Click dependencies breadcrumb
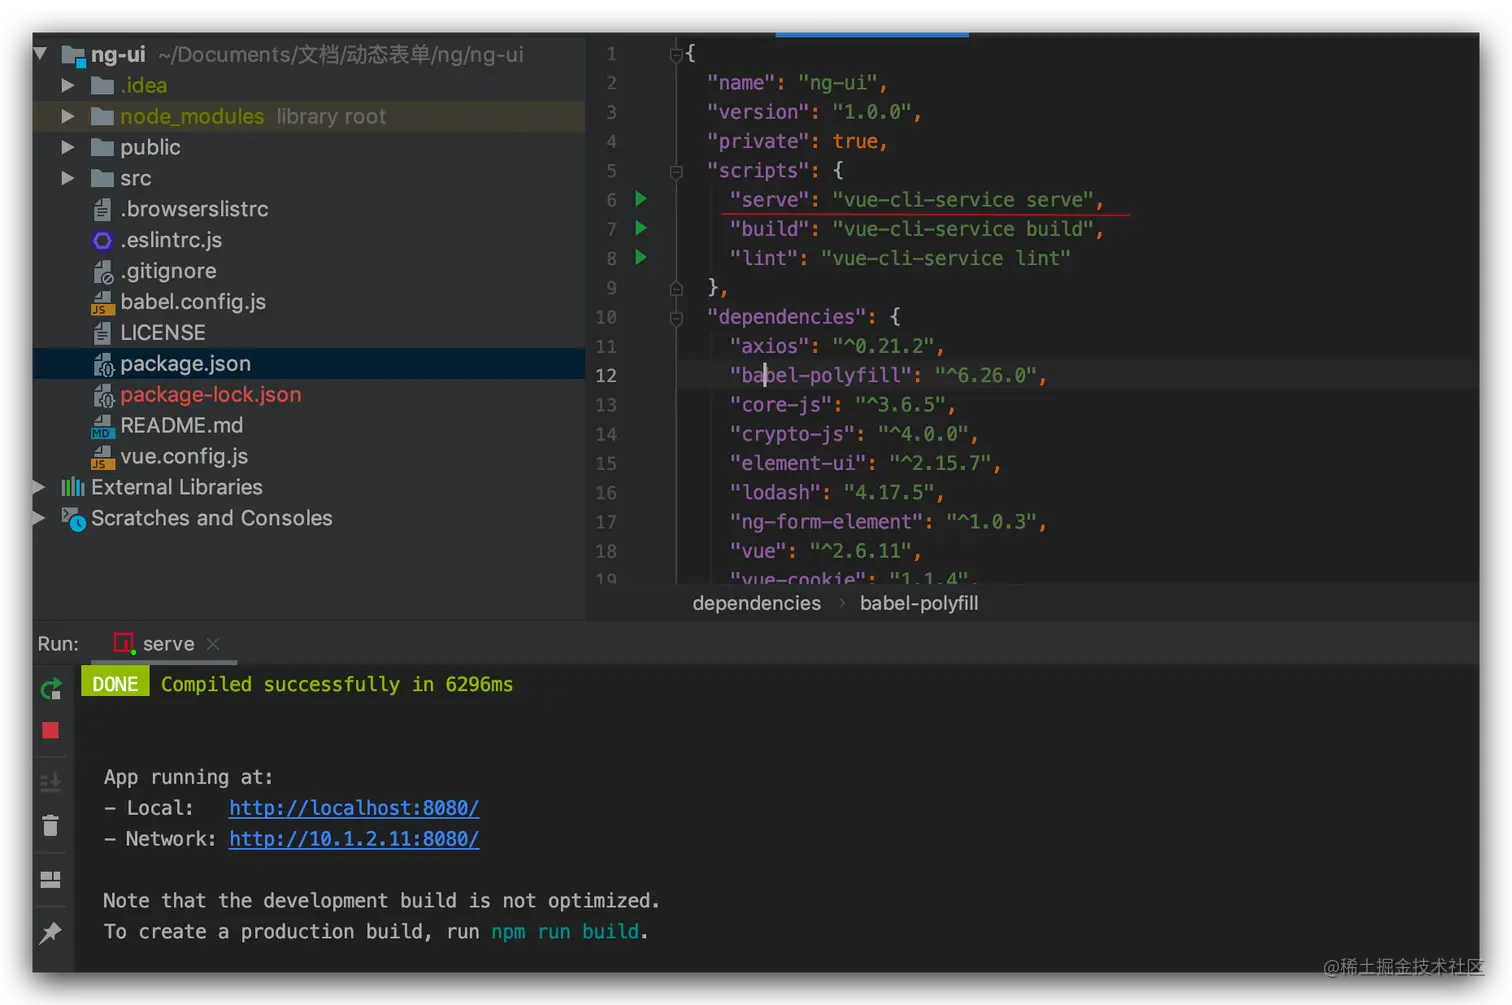The height and width of the screenshot is (1005, 1512). tap(756, 603)
